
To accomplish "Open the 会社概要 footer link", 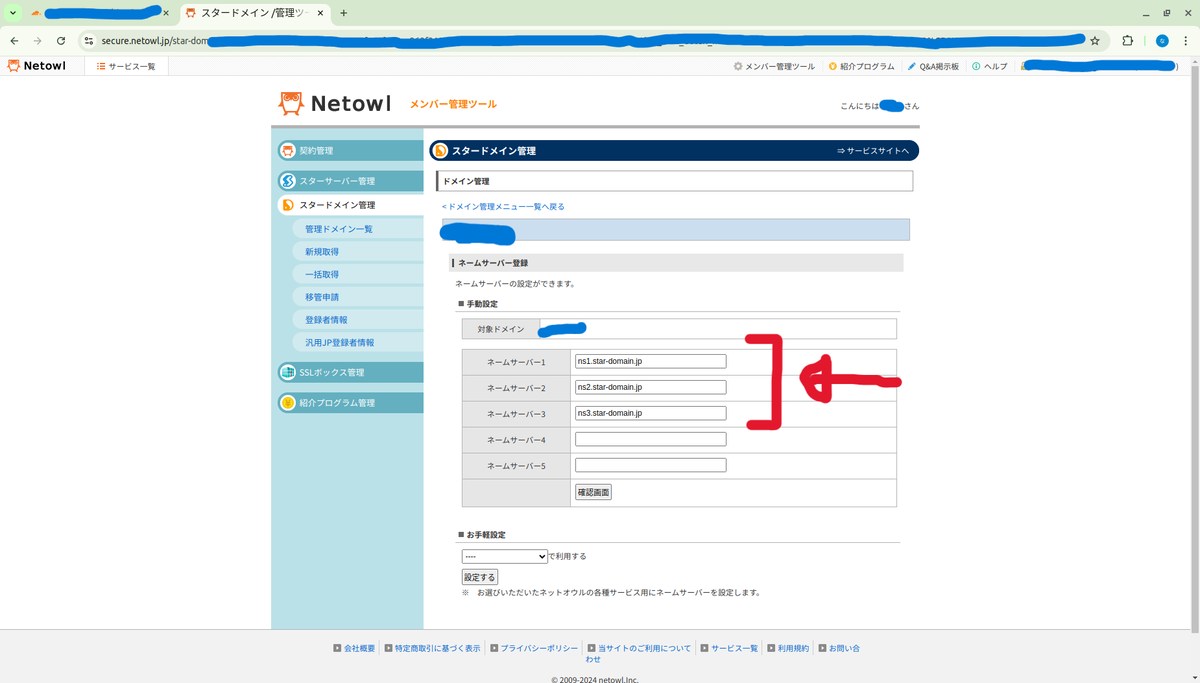I will click(x=359, y=648).
